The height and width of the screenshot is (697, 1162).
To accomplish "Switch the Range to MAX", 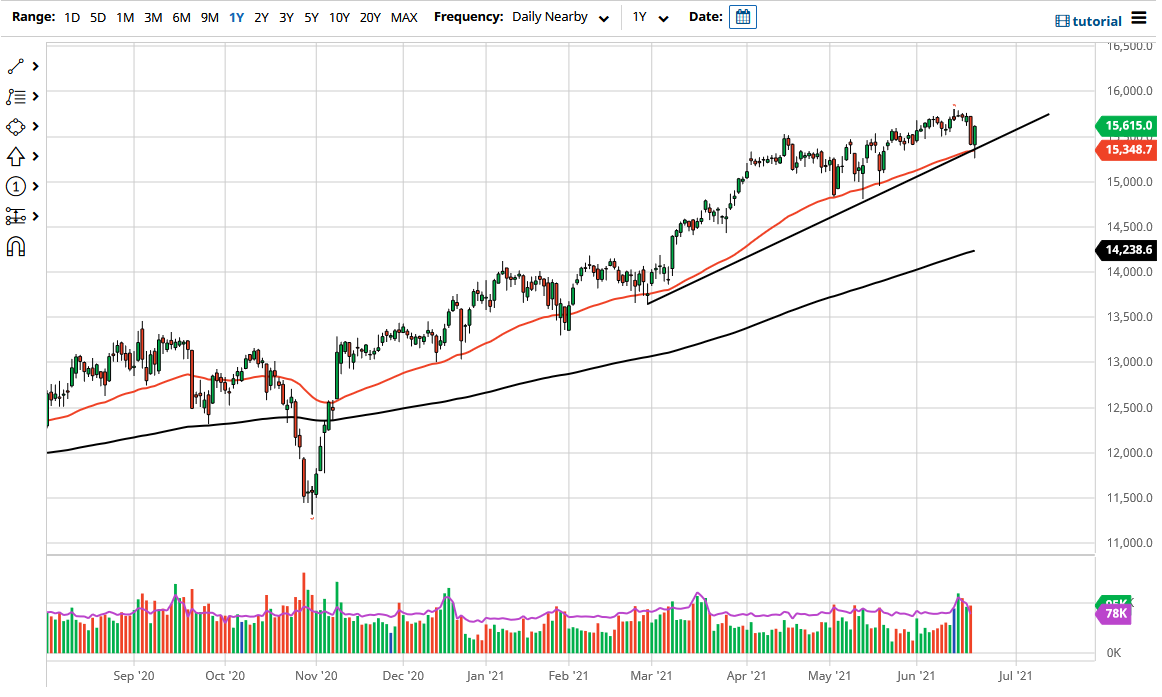I will click(x=404, y=17).
